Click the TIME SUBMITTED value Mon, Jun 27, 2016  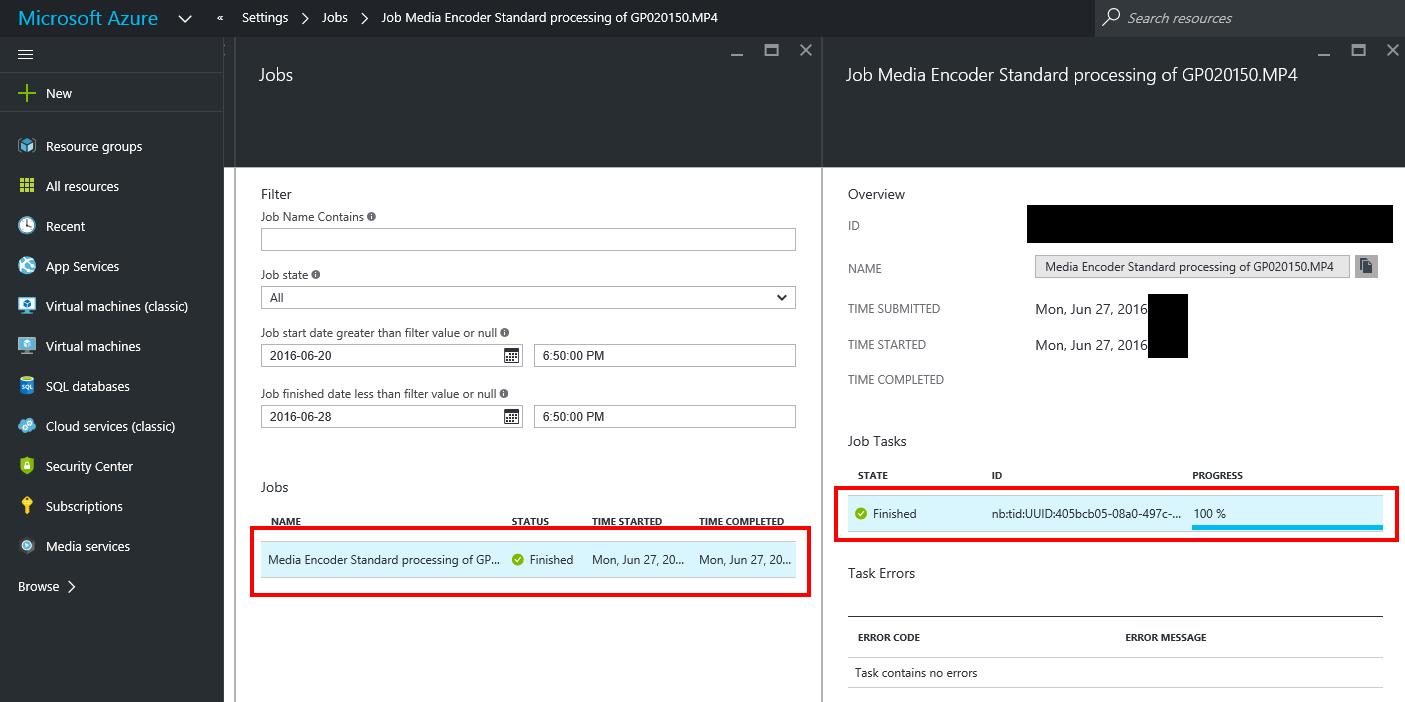tap(1091, 309)
